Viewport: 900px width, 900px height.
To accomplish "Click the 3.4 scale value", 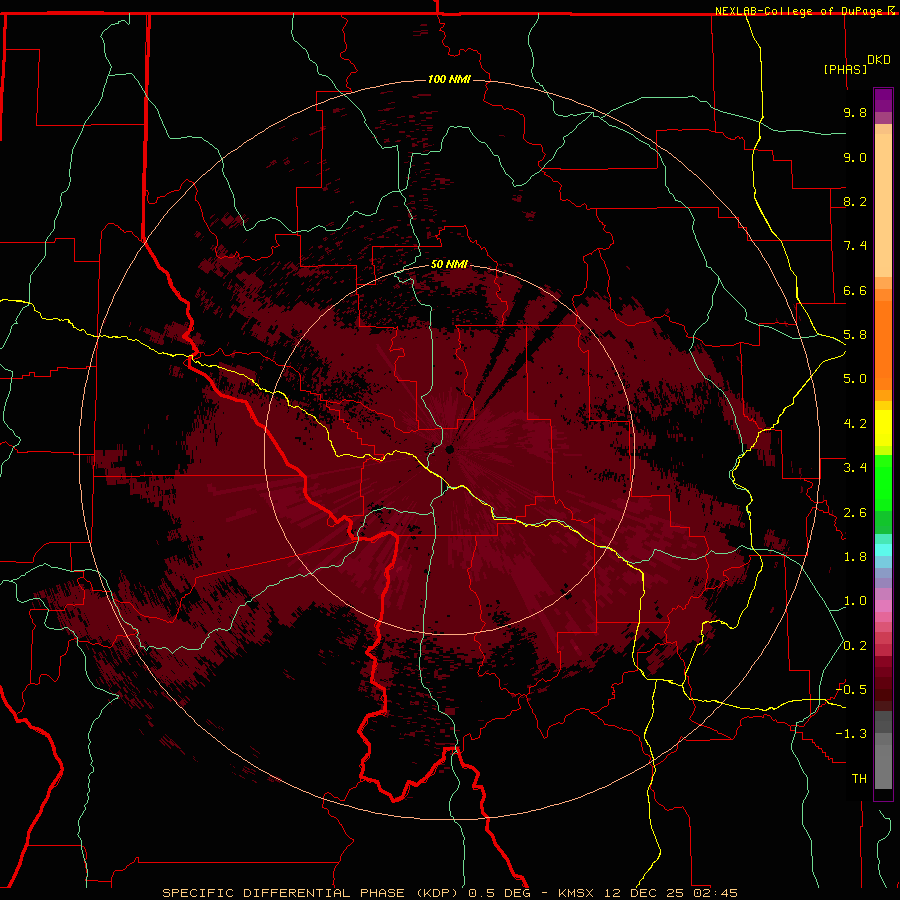I will pos(855,468).
